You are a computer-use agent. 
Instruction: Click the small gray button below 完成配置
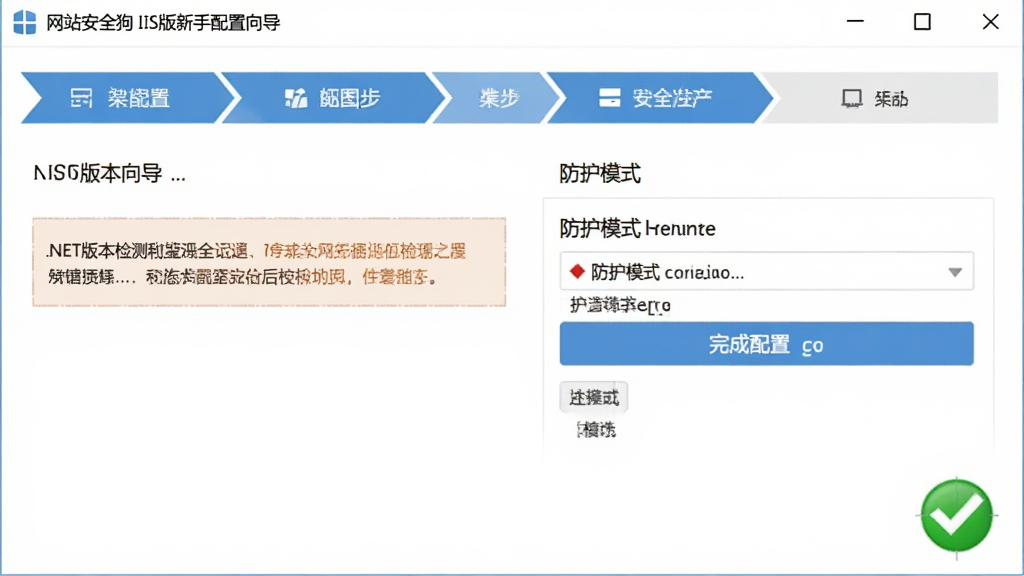coord(594,397)
